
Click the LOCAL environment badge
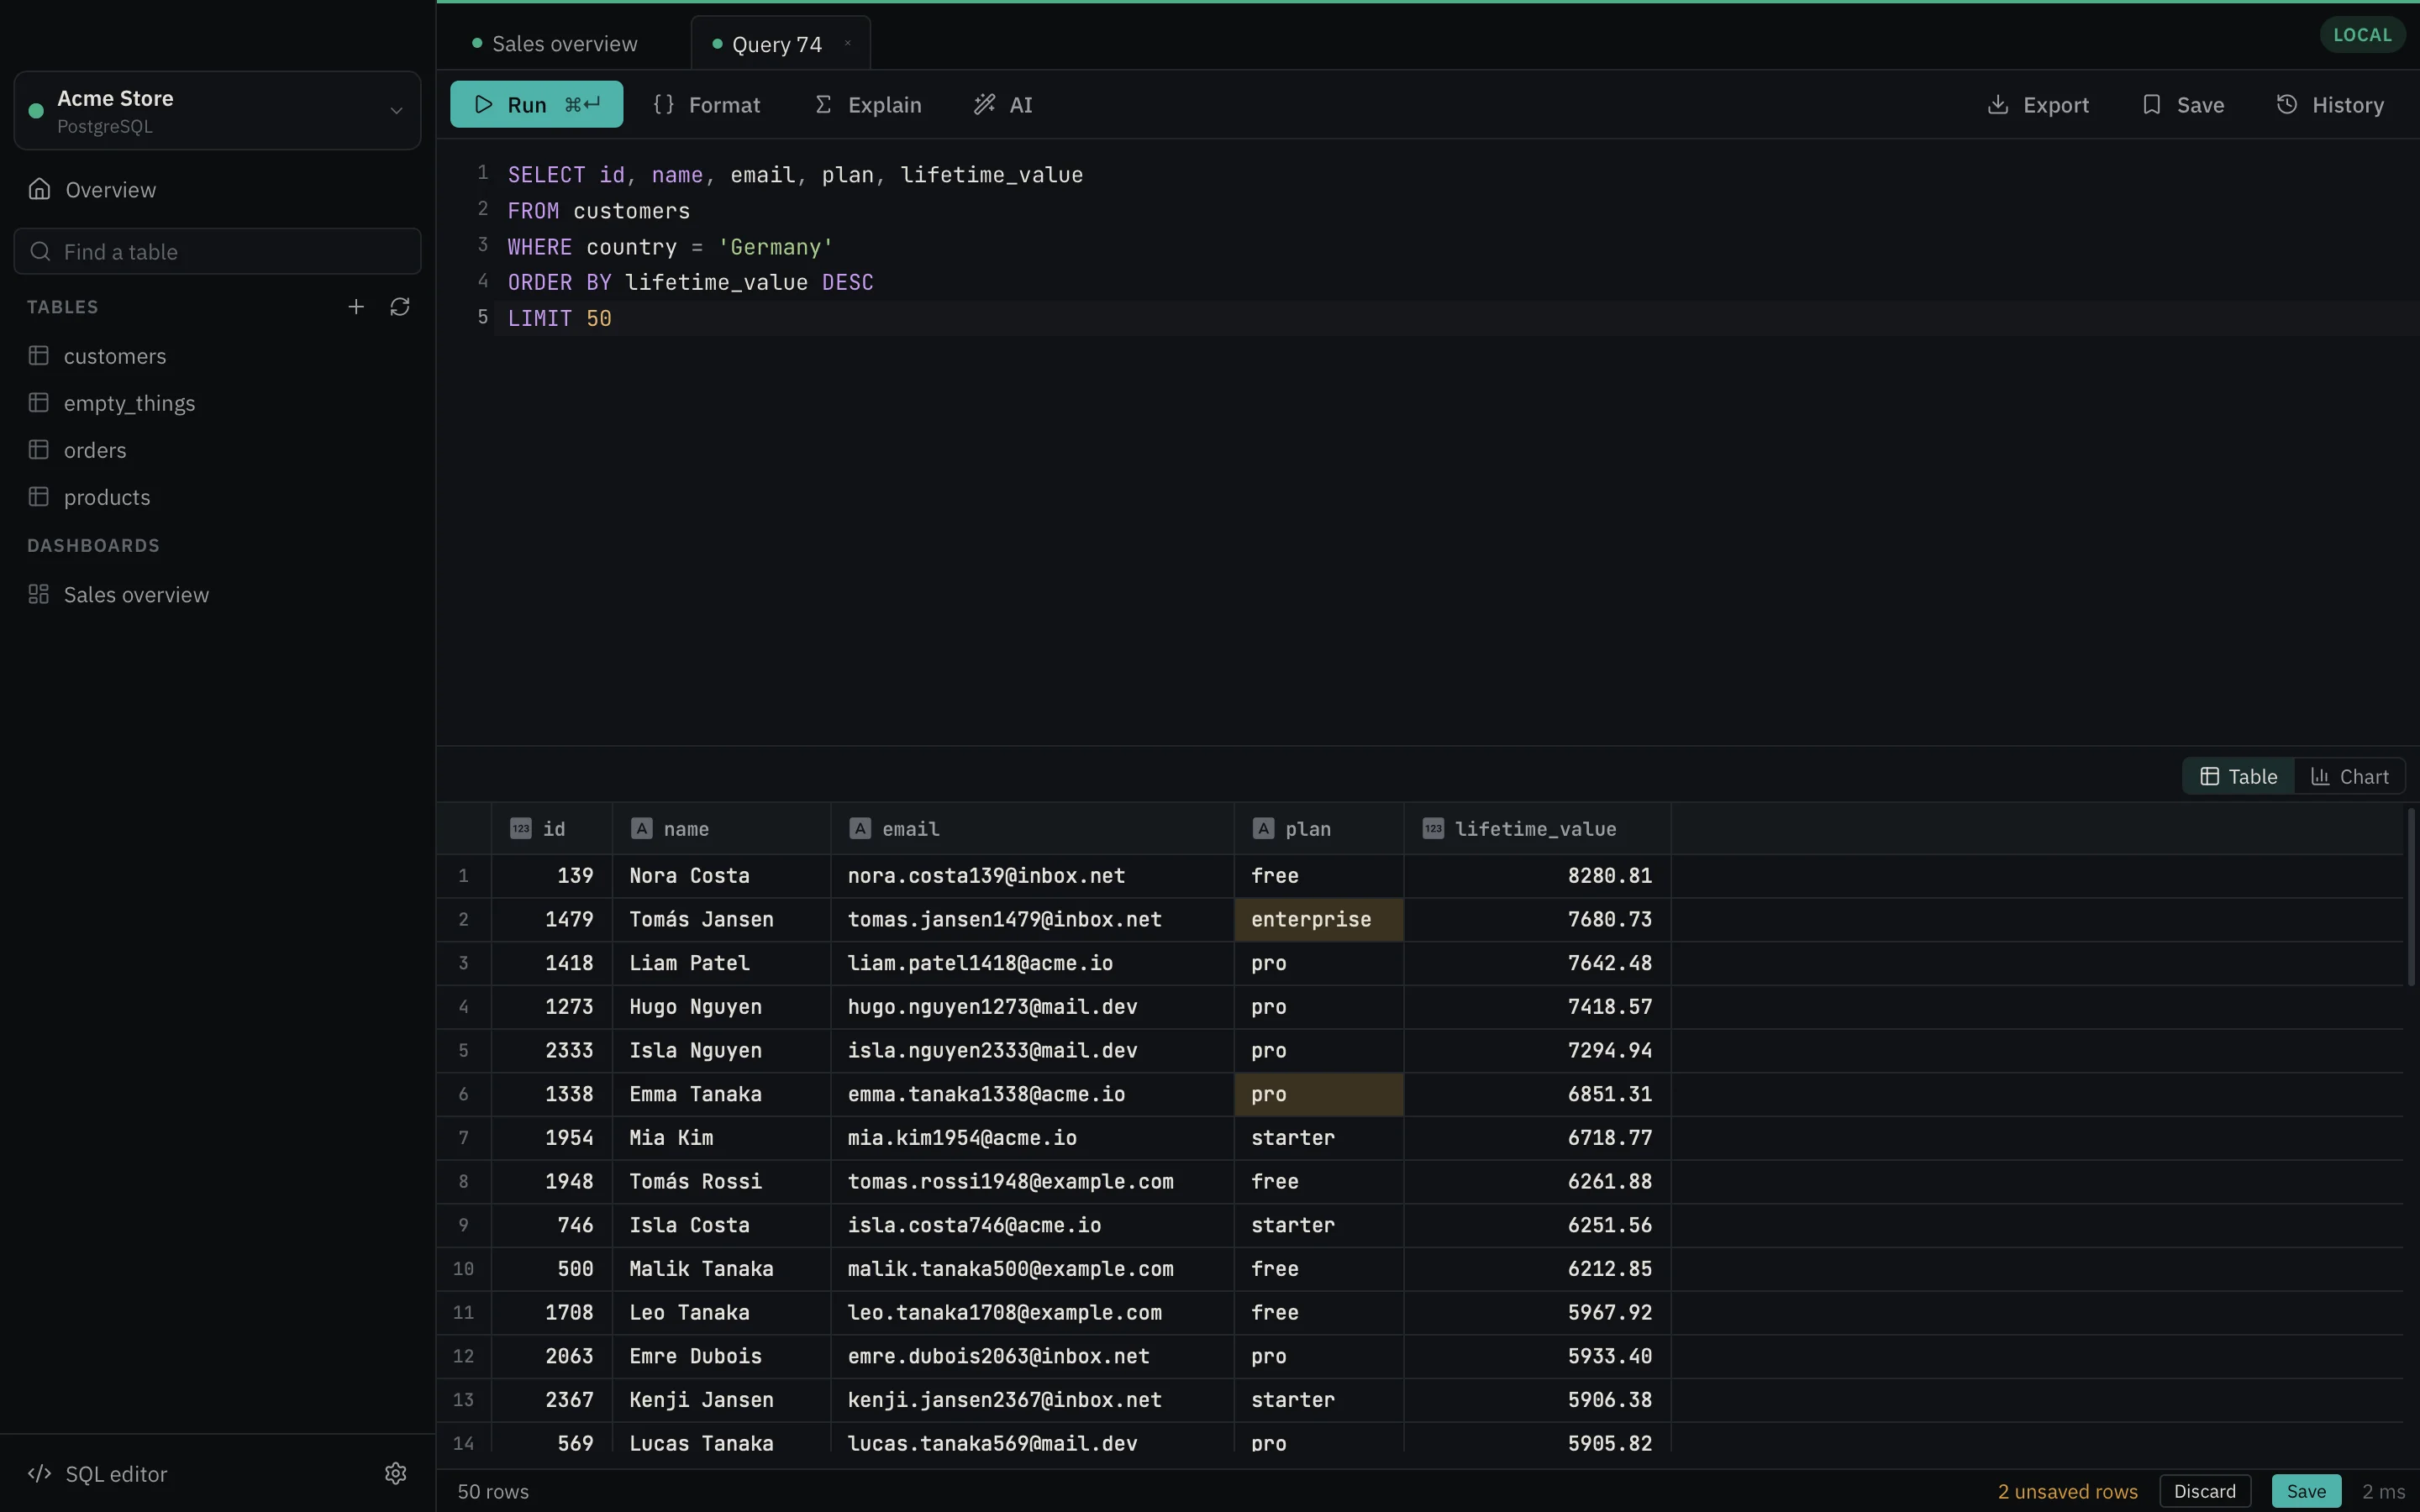tap(2362, 35)
